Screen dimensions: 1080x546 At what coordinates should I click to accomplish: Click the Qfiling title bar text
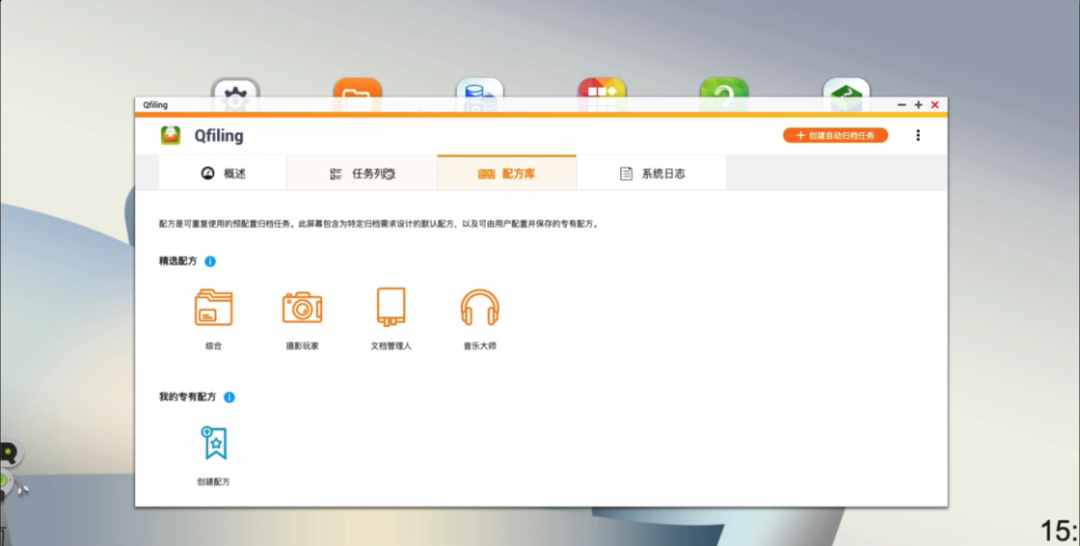click(155, 105)
